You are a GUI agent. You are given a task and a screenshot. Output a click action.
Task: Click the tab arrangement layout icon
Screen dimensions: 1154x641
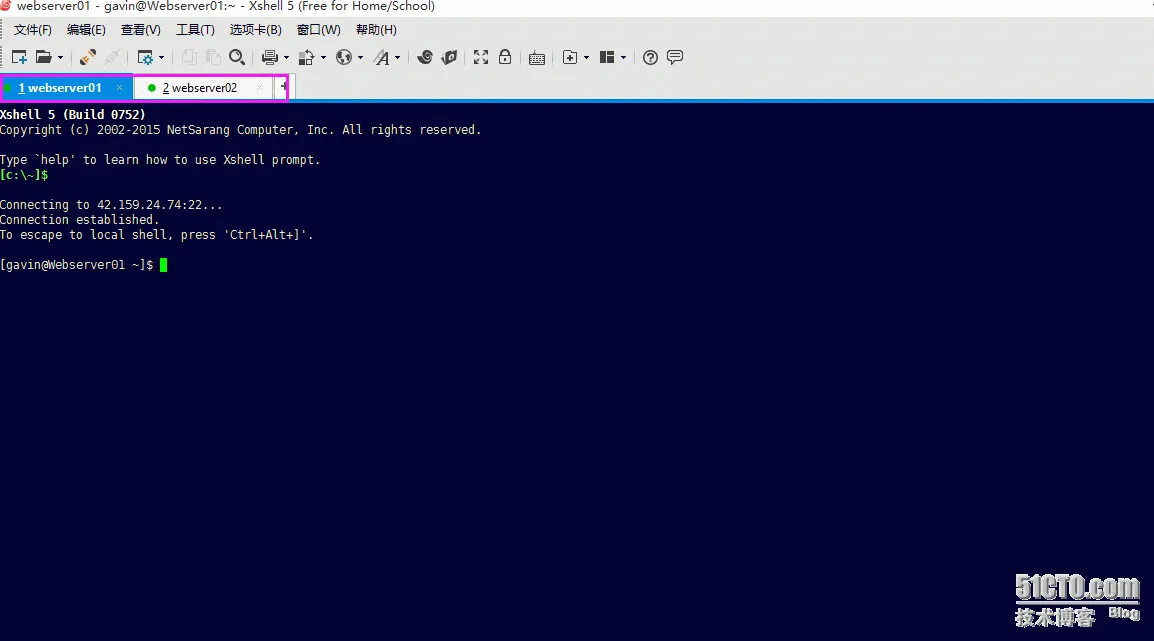pyautogui.click(x=606, y=57)
